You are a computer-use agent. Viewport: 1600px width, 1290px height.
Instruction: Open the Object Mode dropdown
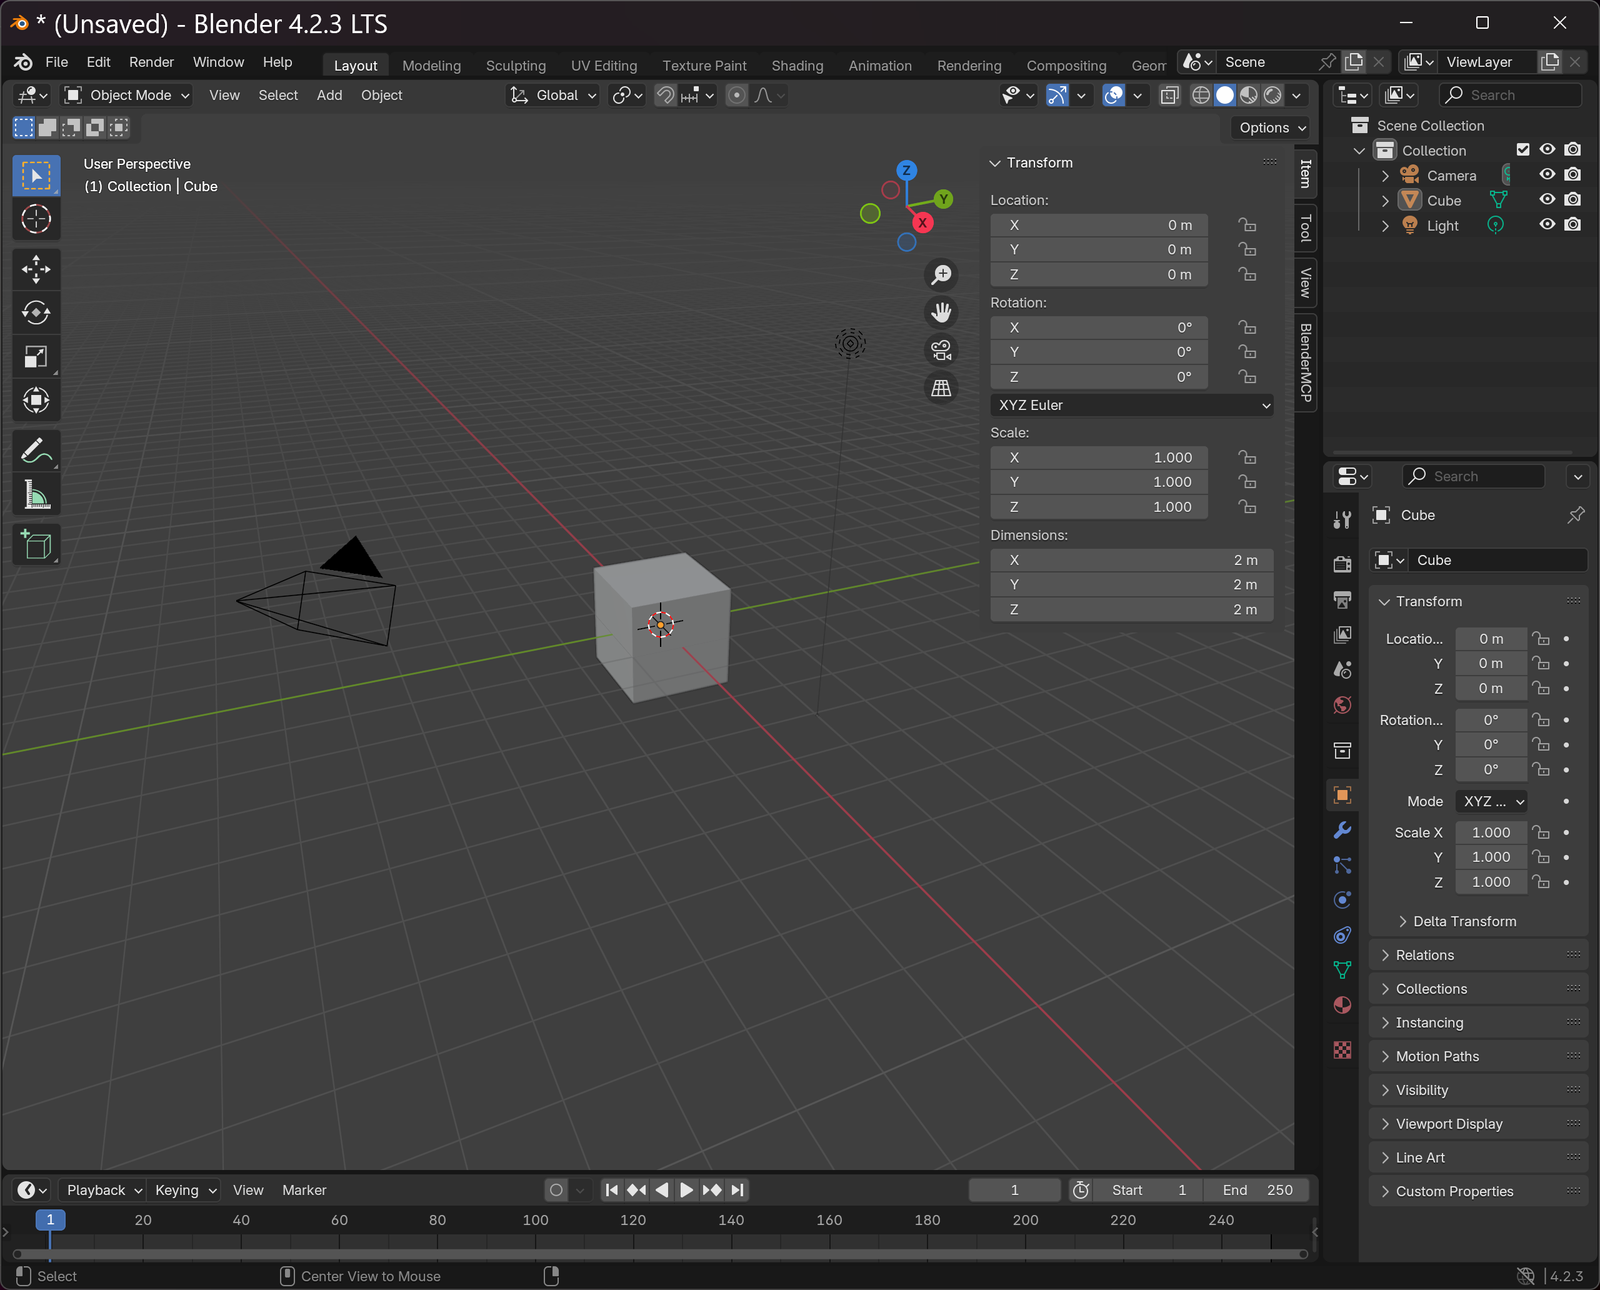click(x=127, y=95)
